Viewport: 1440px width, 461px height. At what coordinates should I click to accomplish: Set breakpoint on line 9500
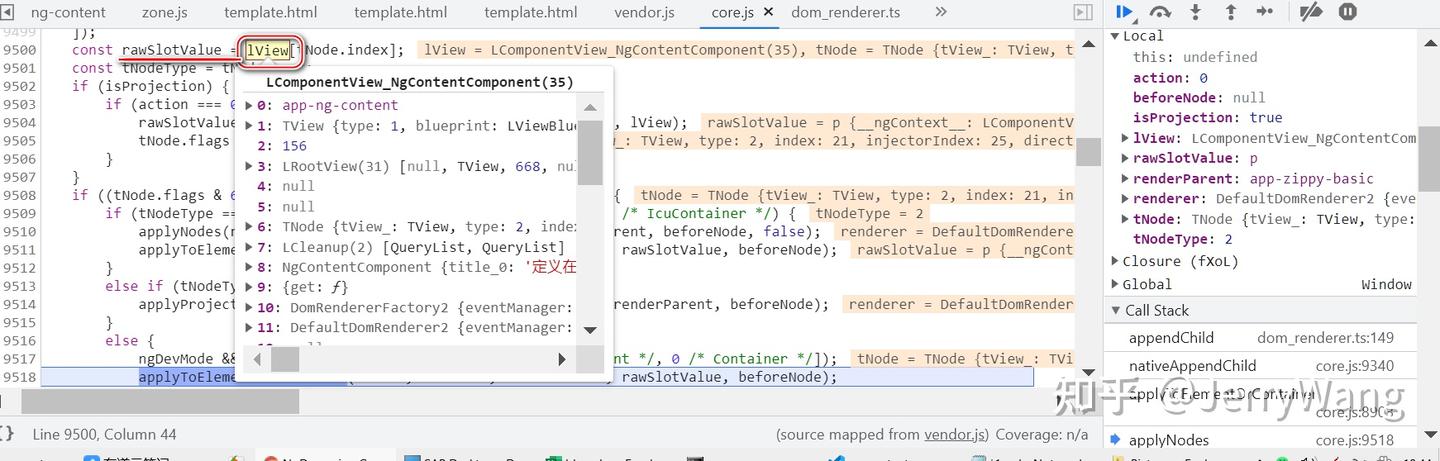tap(20, 50)
